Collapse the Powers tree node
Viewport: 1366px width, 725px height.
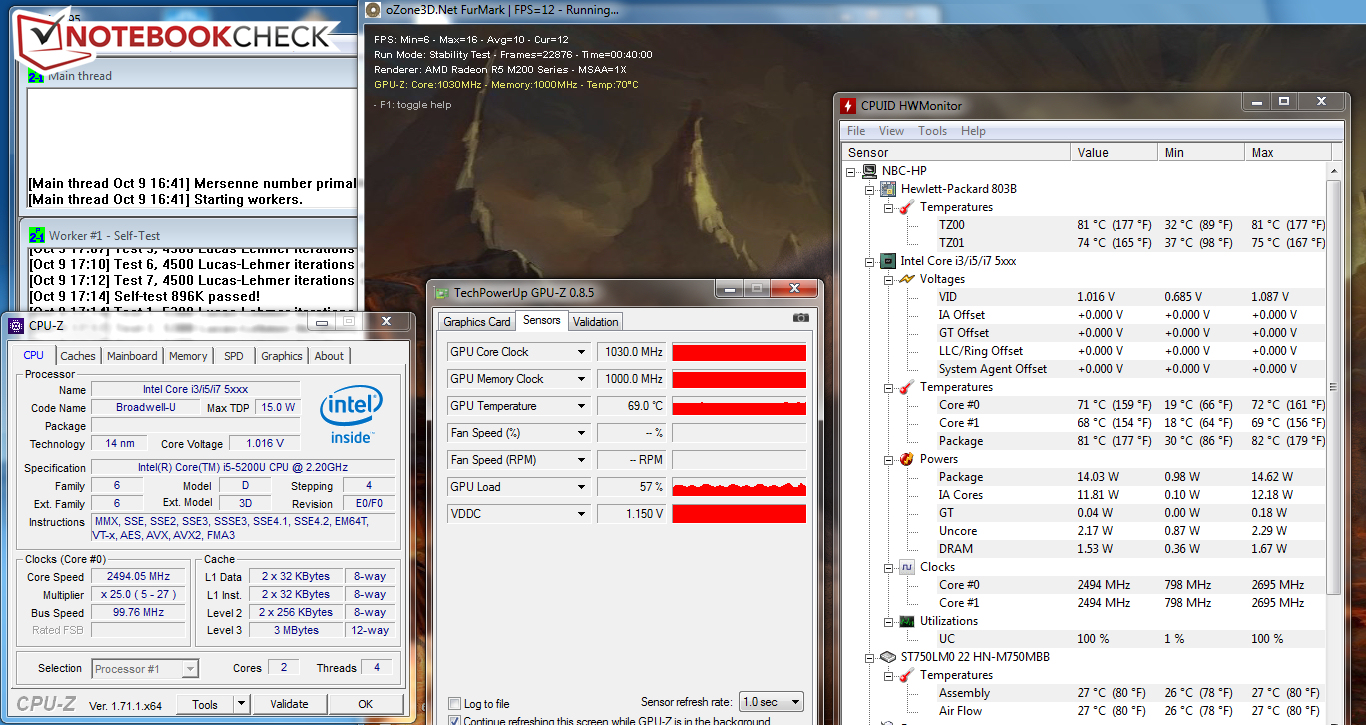tap(888, 459)
